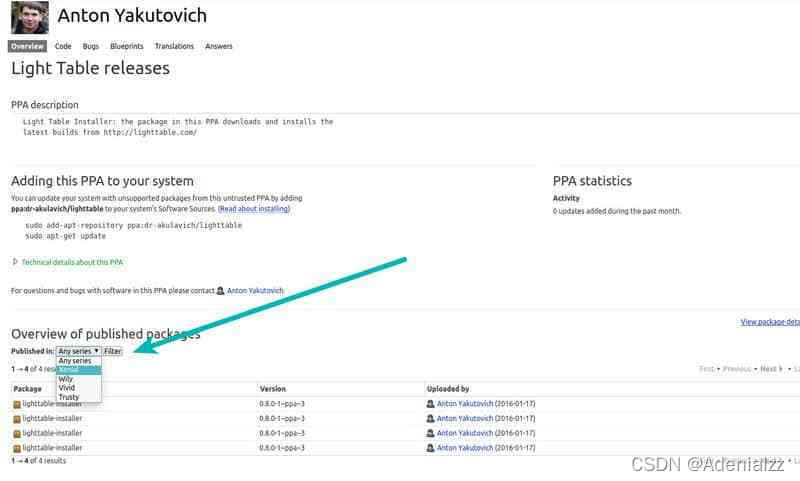Click package icon in second lighttable-installer row
Image resolution: width=800 pixels, height=481 pixels.
17,419
